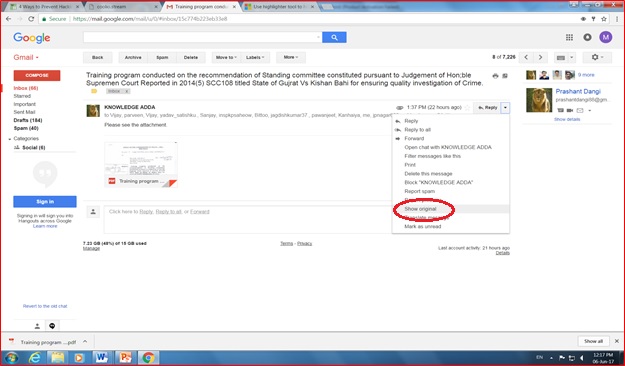The height and width of the screenshot is (366, 625).
Task: Click the 9 more participants link
Action: [x=586, y=75]
